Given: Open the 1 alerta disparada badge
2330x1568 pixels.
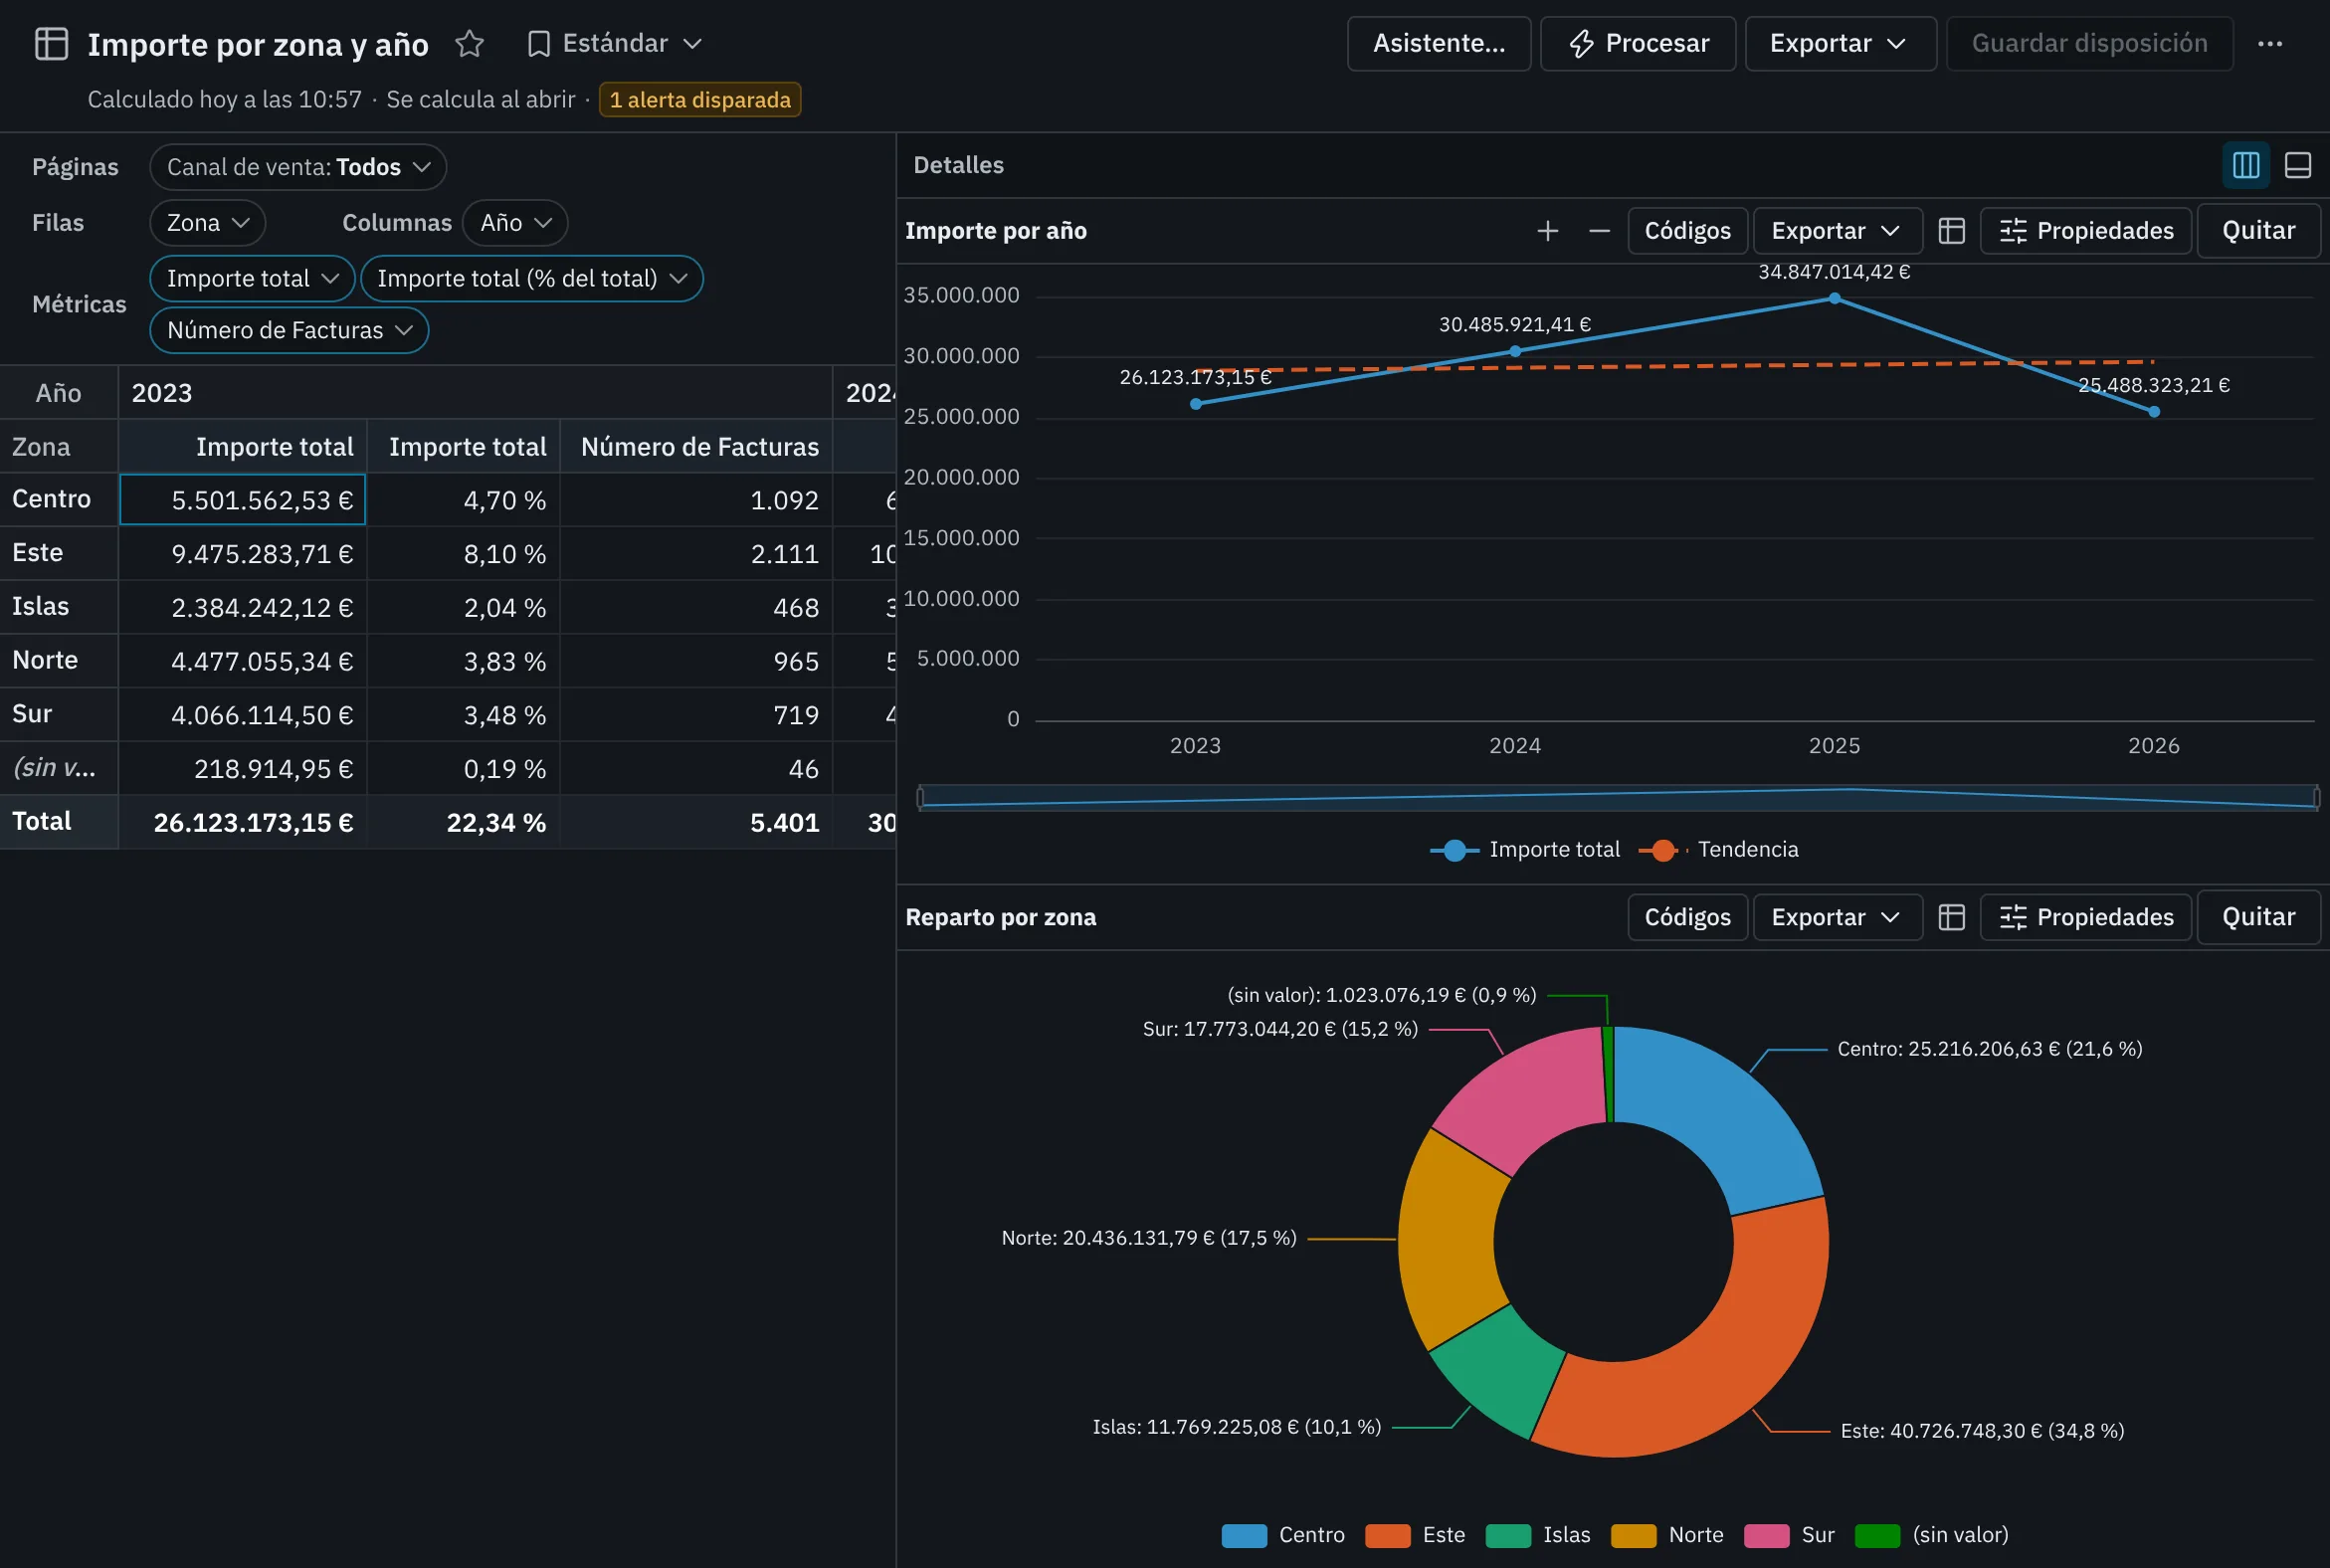Looking at the screenshot, I should 700,100.
